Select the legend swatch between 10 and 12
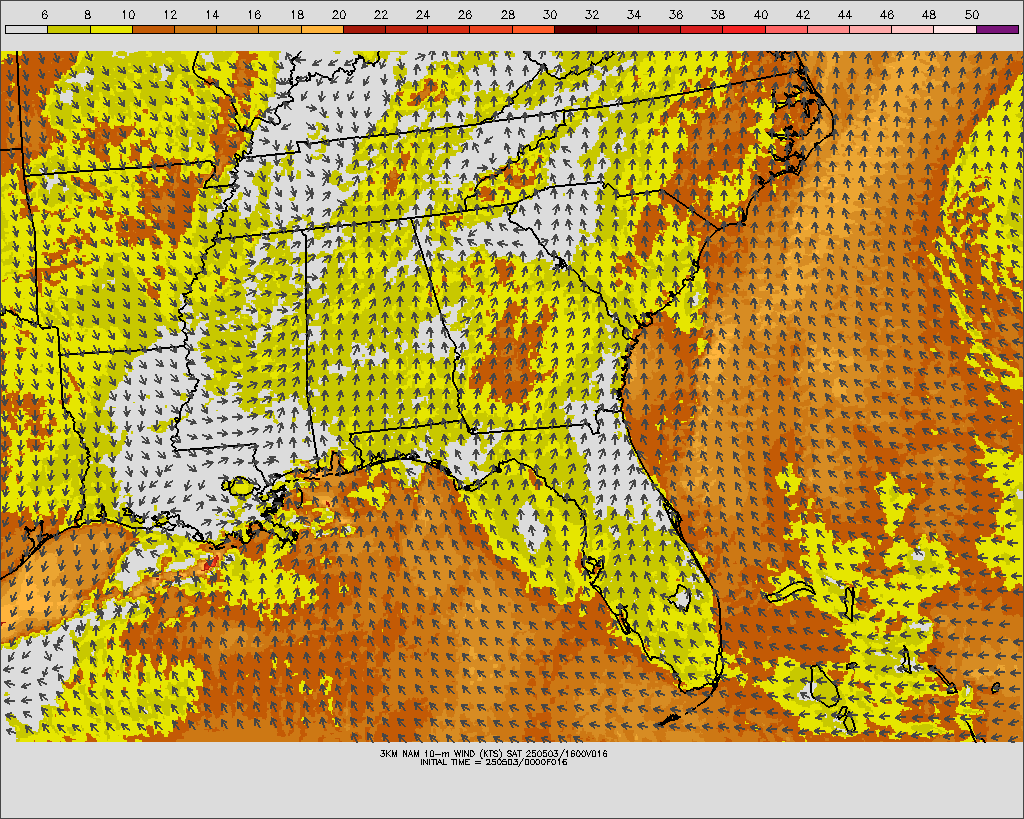Screen dimensions: 1024x819 (x=153, y=29)
